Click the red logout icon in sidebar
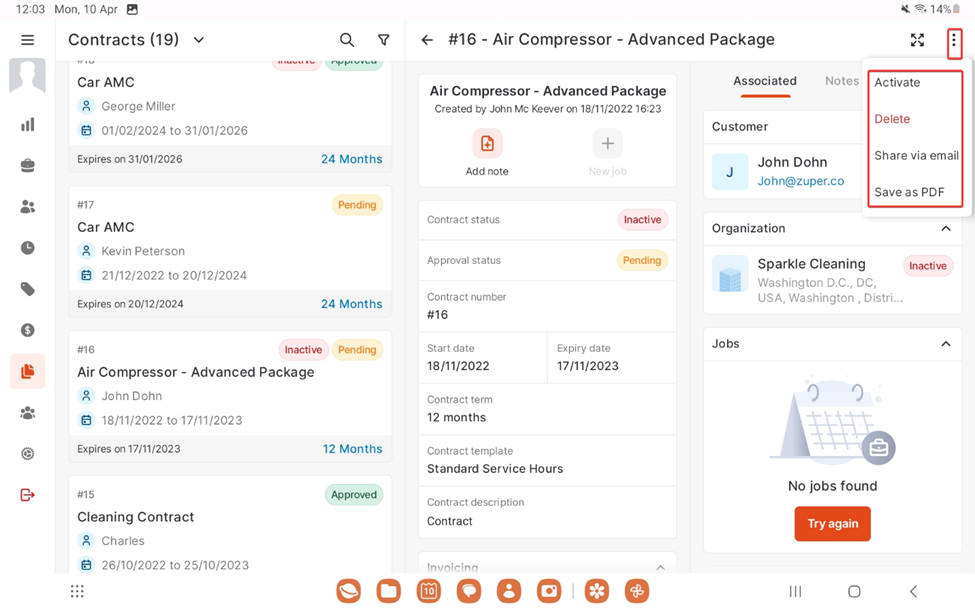The image size is (975, 610). (28, 495)
